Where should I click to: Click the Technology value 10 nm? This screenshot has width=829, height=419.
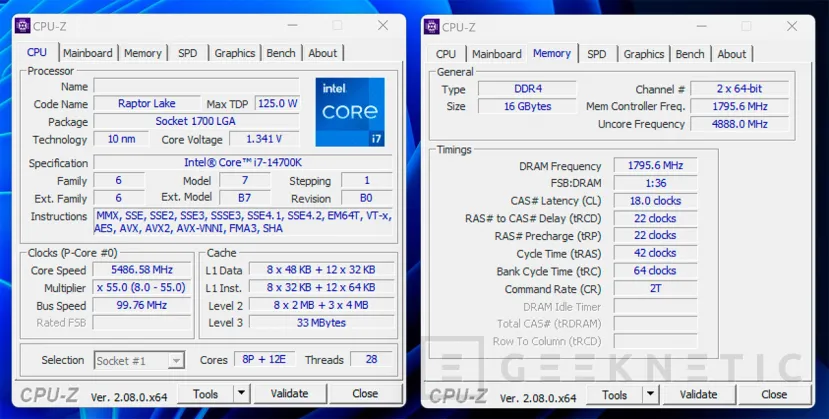(x=121, y=139)
